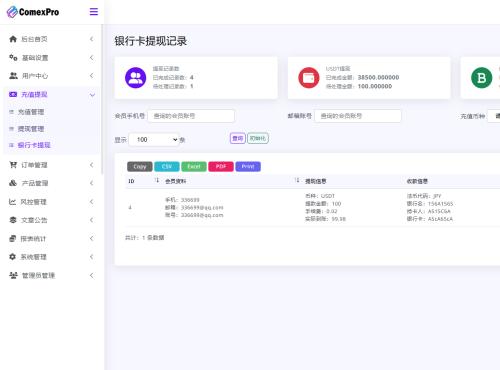The height and width of the screenshot is (370, 500).
Task: Expand the 文章公告 chevron
Action: (92, 220)
